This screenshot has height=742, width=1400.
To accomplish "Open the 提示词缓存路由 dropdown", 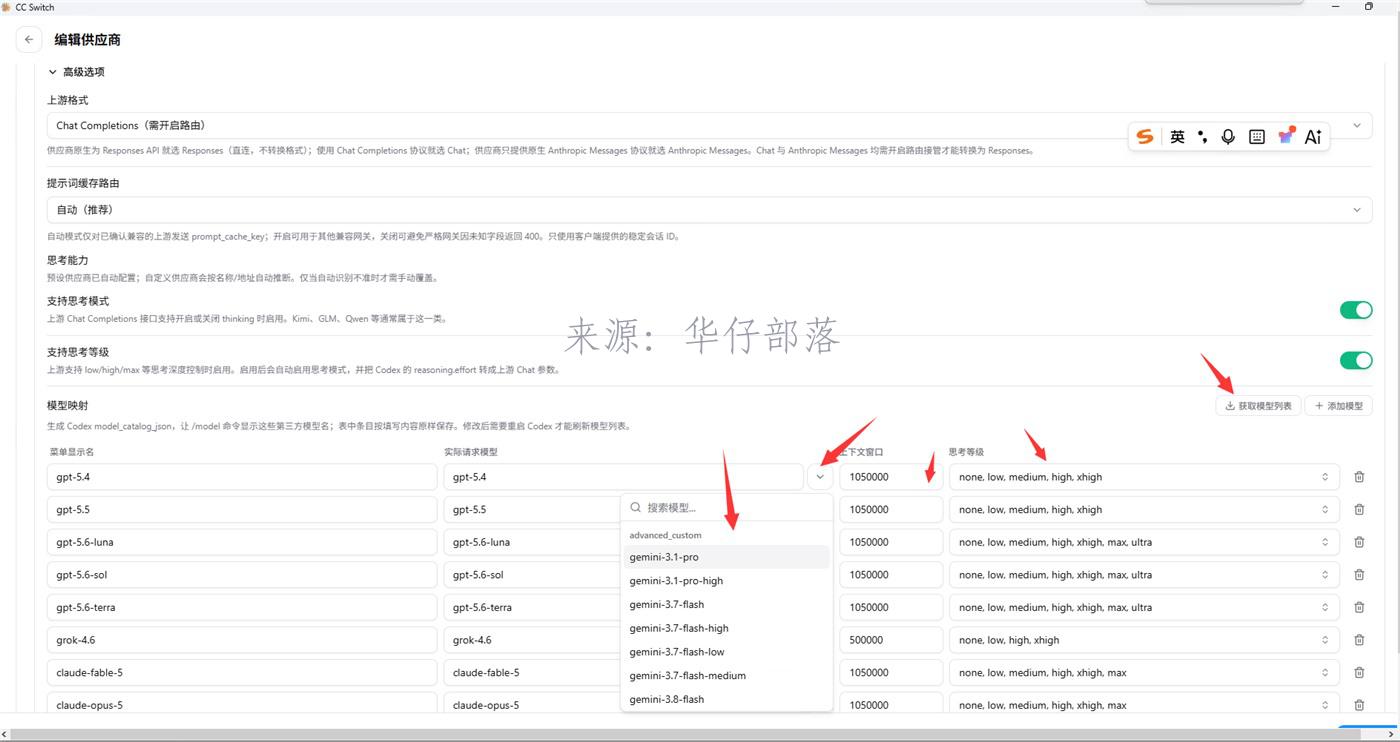I will tap(709, 210).
